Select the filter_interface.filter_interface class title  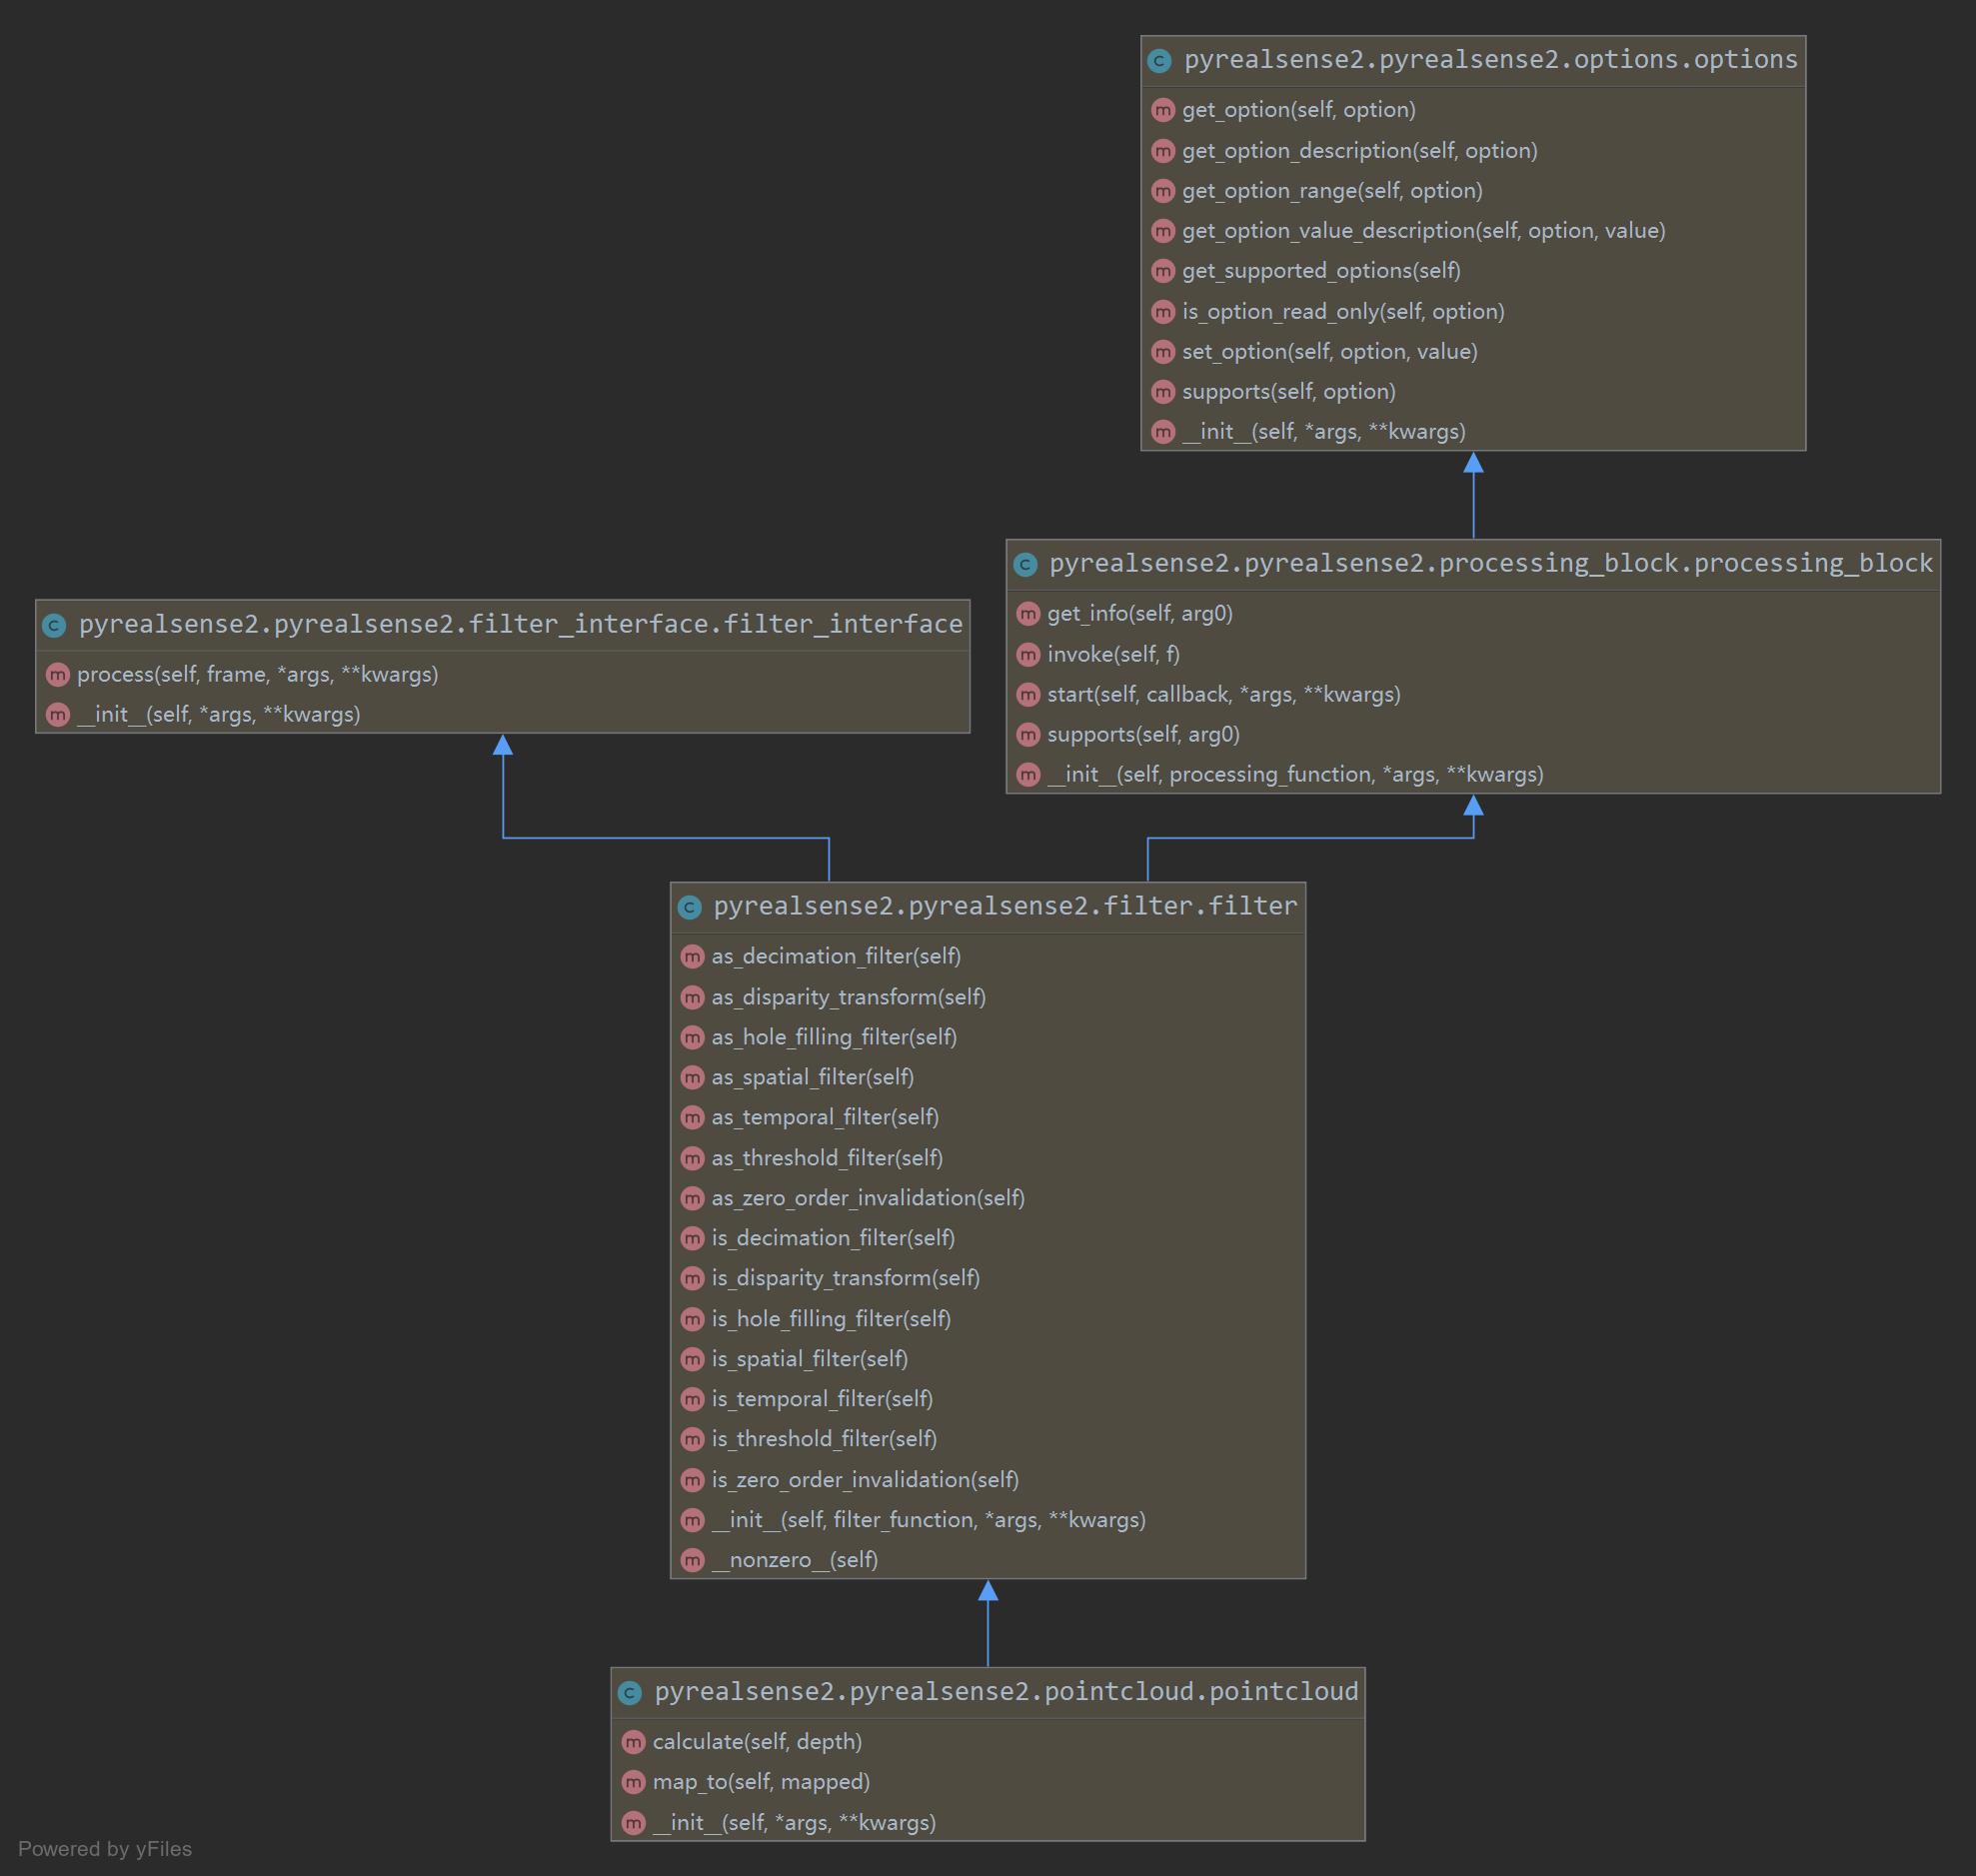(x=520, y=625)
